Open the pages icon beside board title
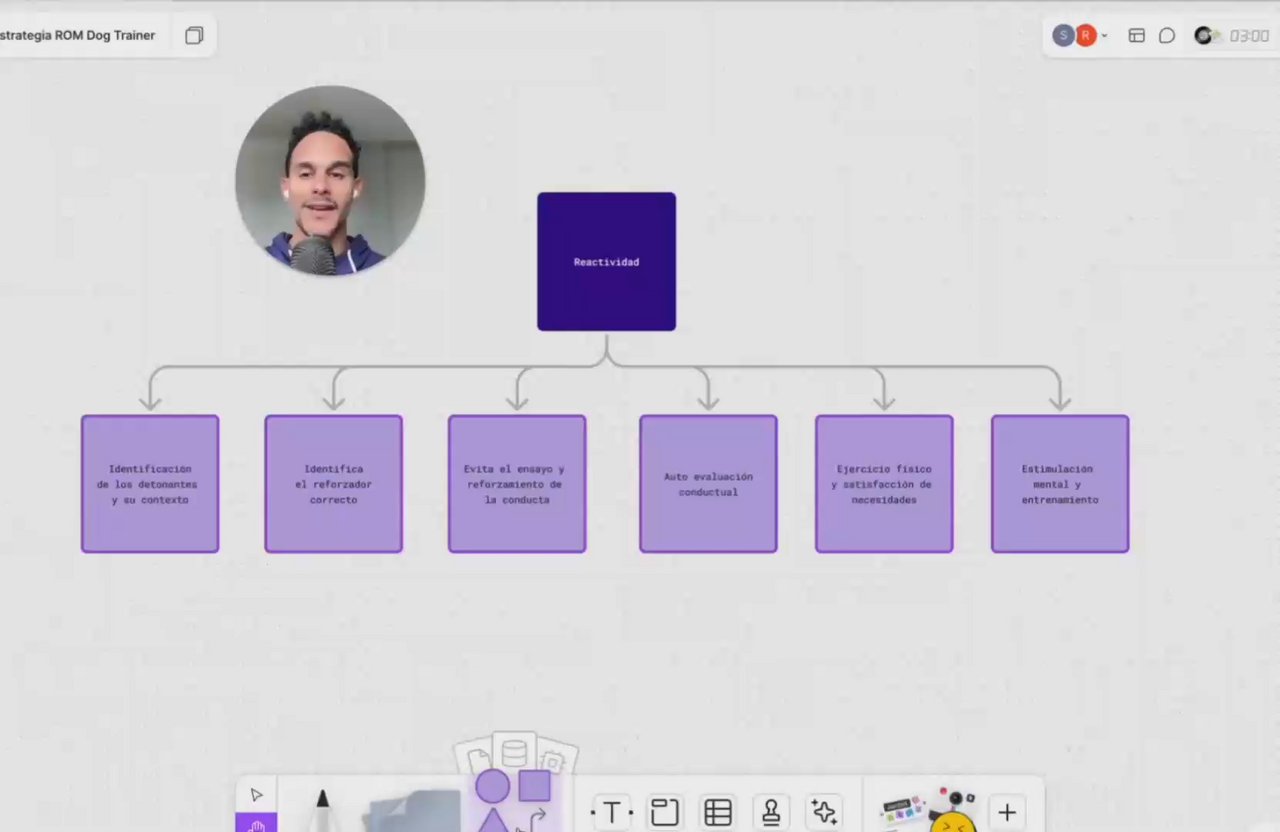 click(194, 36)
